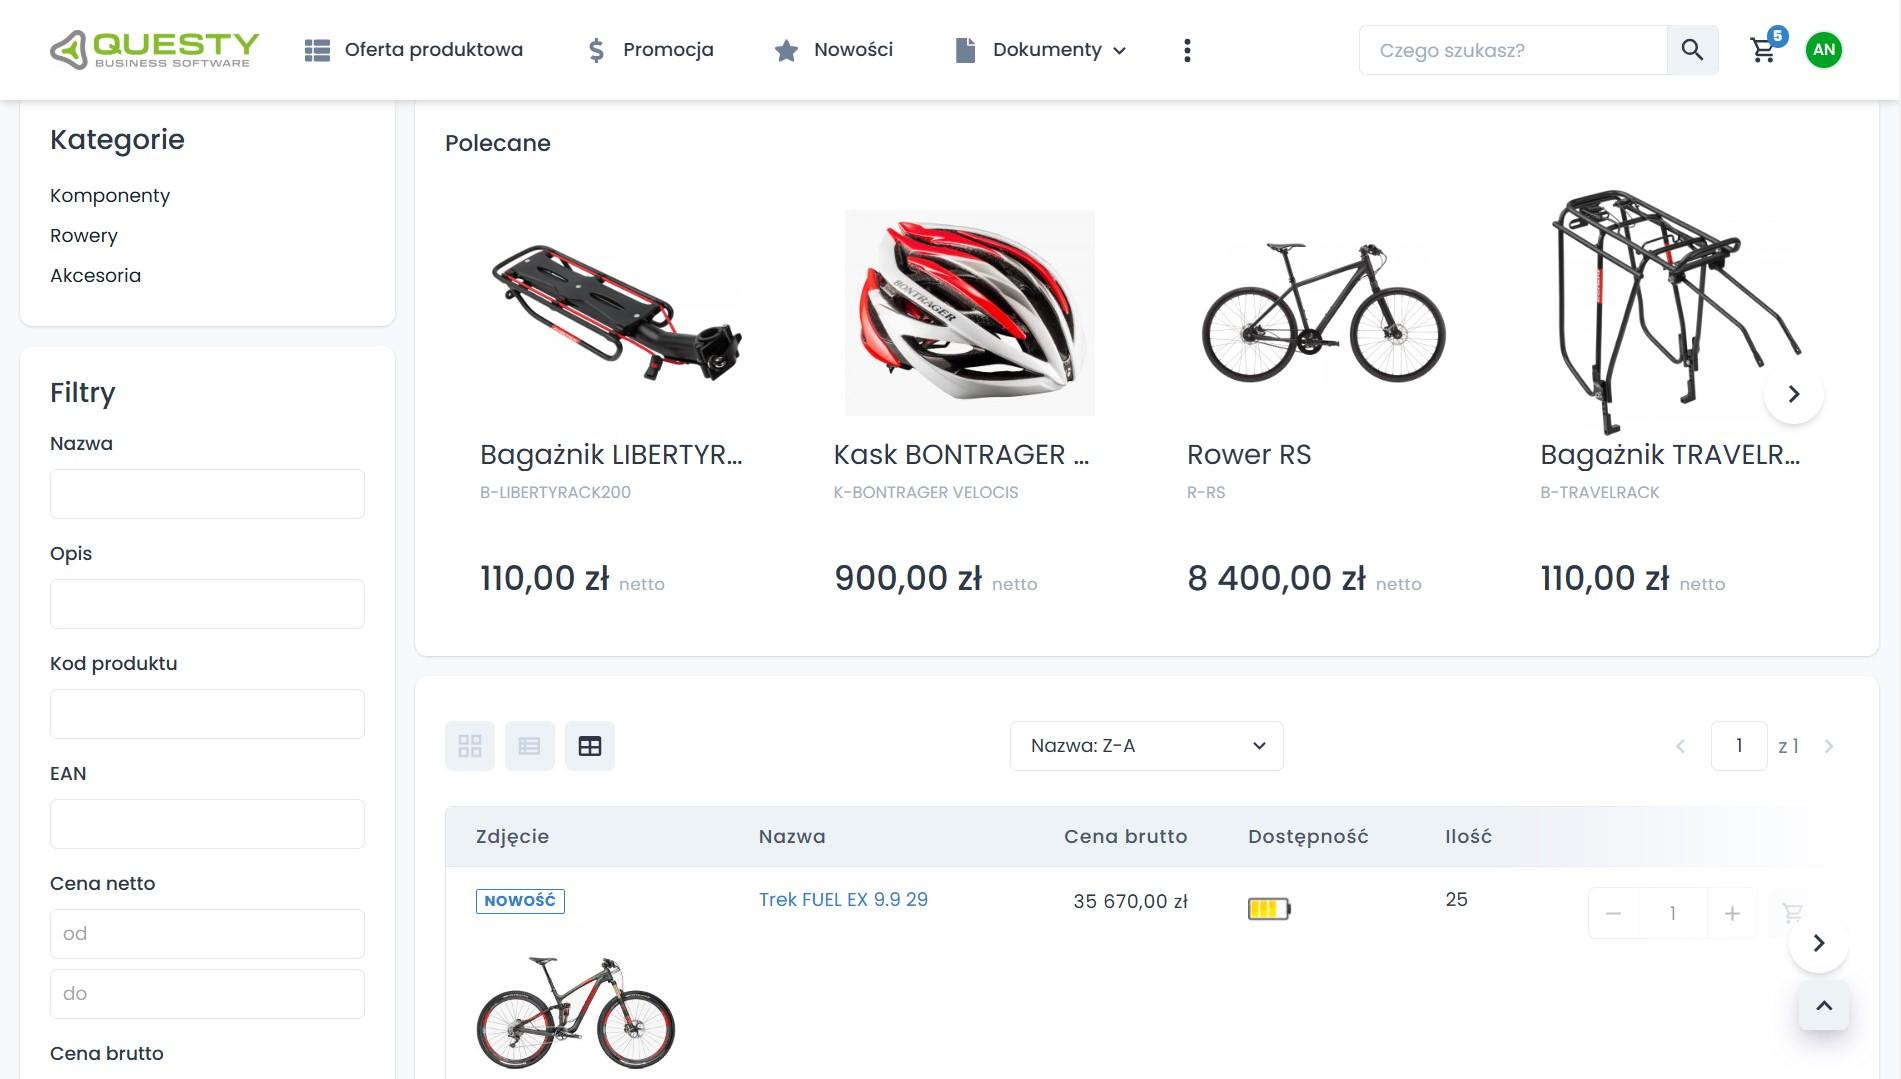Select Akcesoria category
The width and height of the screenshot is (1901, 1079).
pos(95,275)
